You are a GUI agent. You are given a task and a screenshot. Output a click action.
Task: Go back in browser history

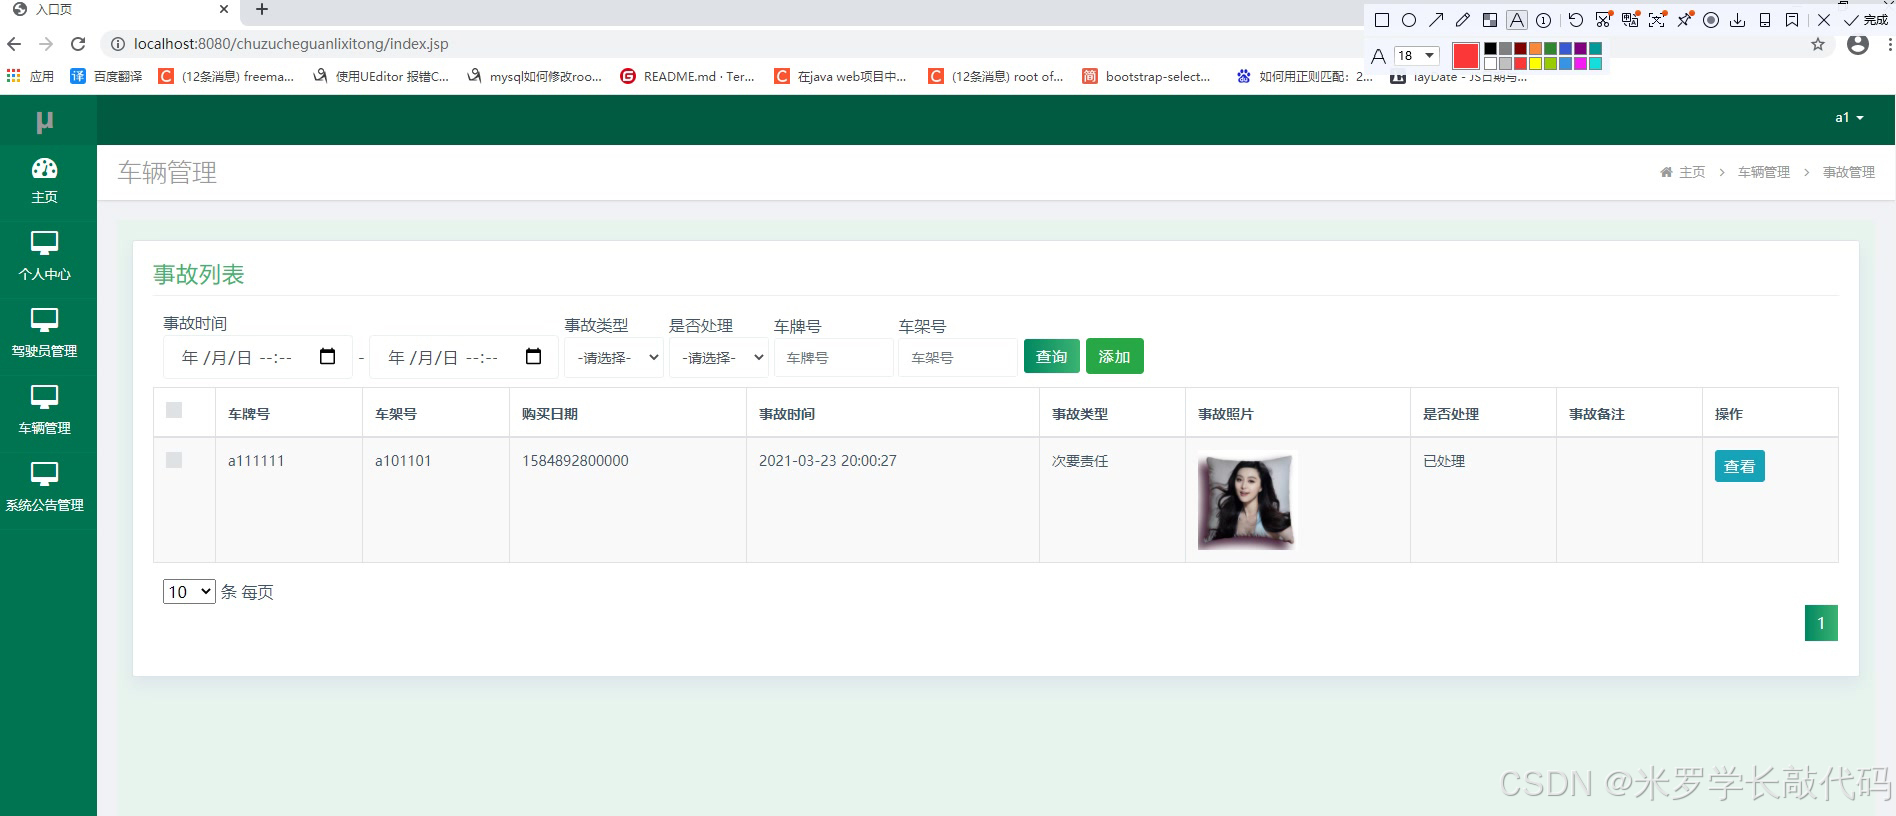click(14, 44)
